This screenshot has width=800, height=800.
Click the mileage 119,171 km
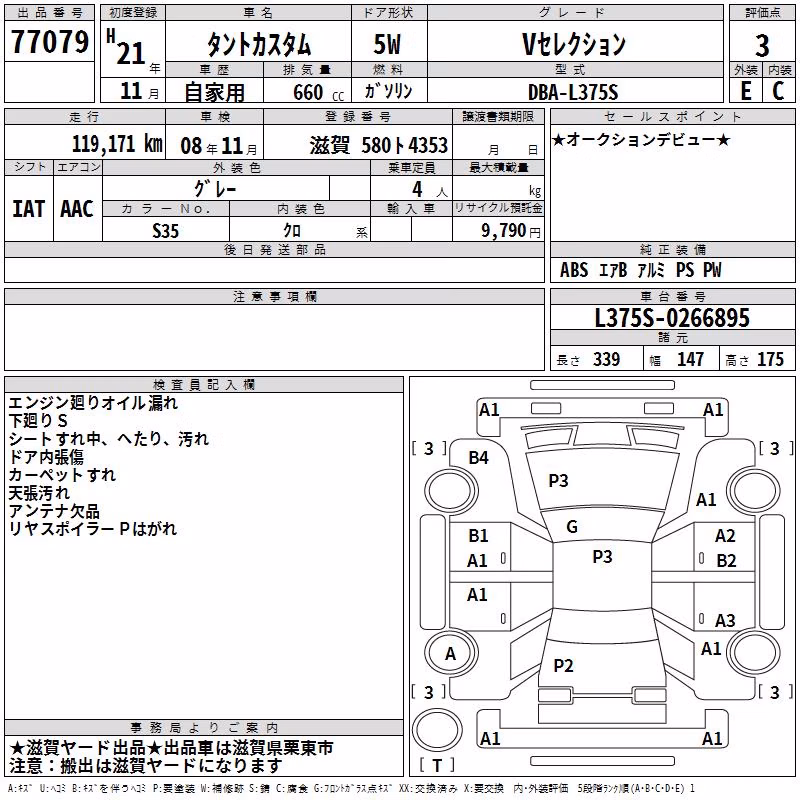117,144
